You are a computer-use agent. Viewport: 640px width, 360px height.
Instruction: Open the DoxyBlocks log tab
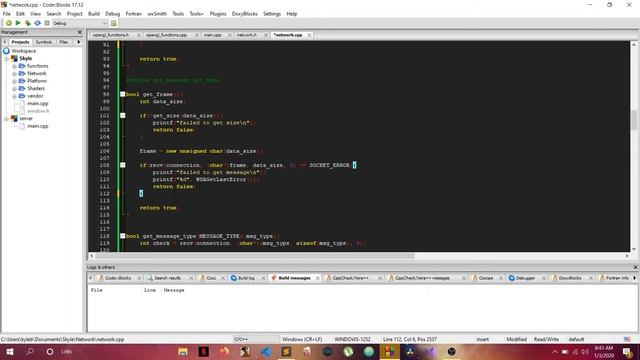point(570,278)
